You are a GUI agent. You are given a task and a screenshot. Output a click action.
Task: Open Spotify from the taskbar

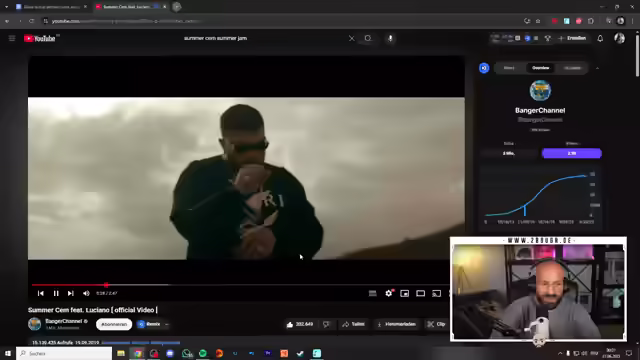(x=203, y=353)
